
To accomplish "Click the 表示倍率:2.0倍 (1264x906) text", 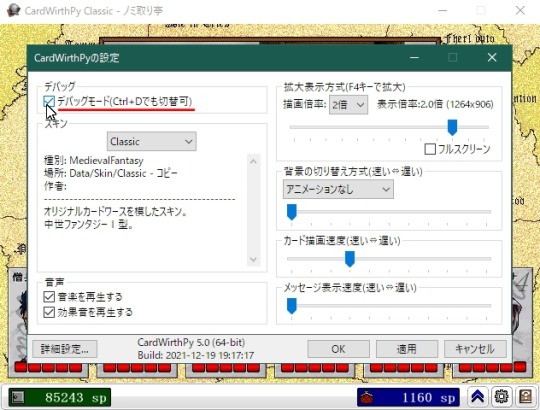I will click(x=435, y=104).
